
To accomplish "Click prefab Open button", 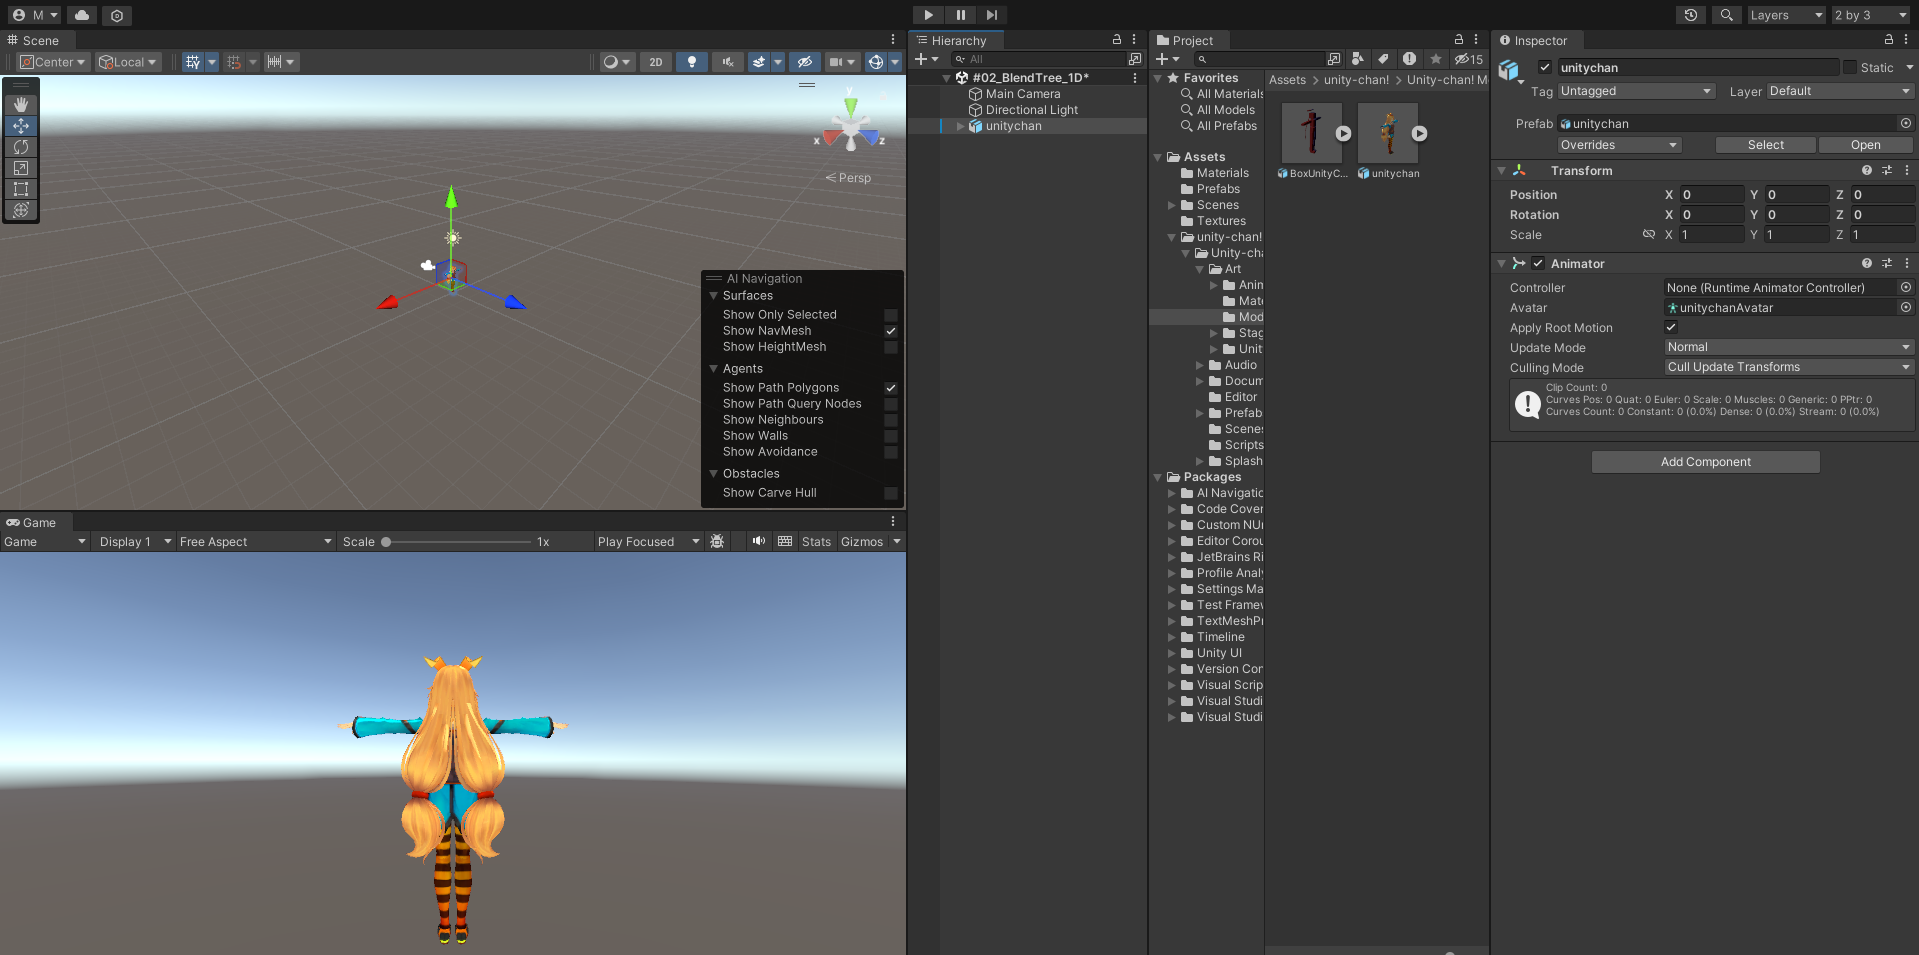I will [1865, 145].
